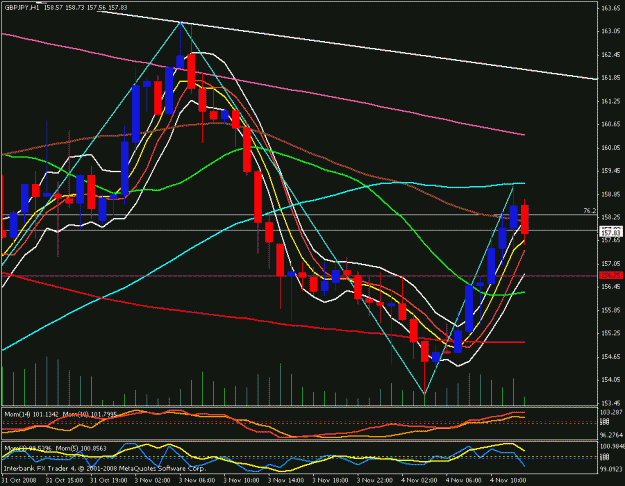The image size is (625, 486).
Task: Click the Mom(14) 101.1342 indicator label
Action: point(31,415)
